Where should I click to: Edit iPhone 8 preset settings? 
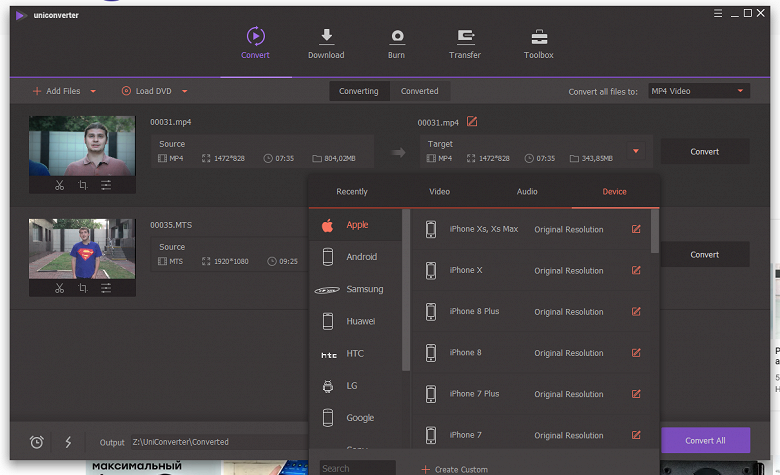tap(636, 353)
